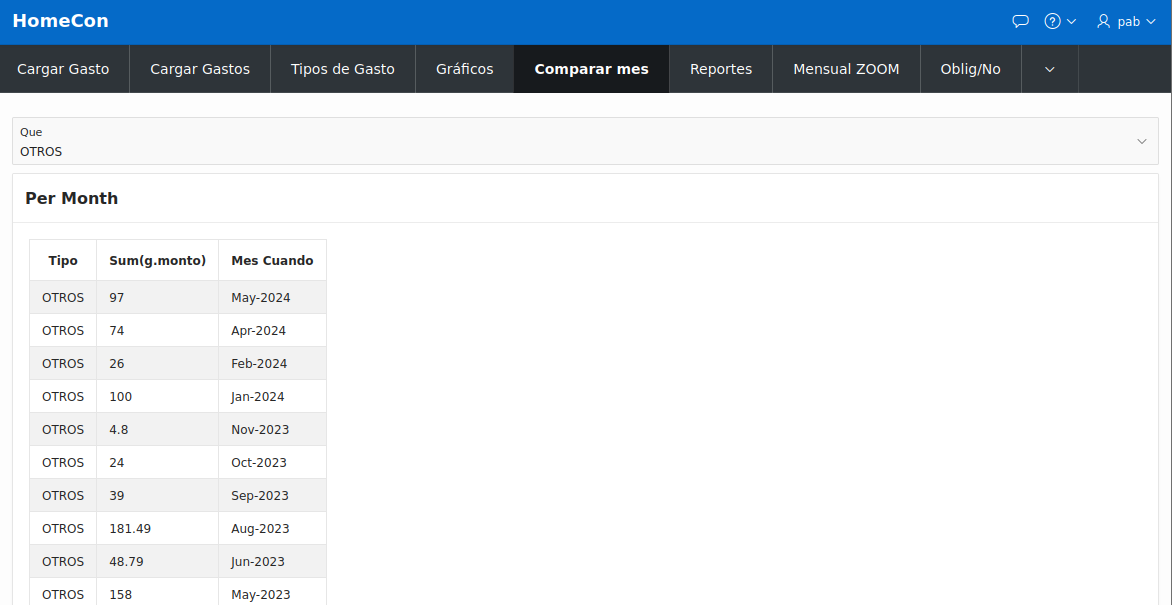Click the Tipo column header
This screenshot has width=1172, height=605.
(63, 260)
